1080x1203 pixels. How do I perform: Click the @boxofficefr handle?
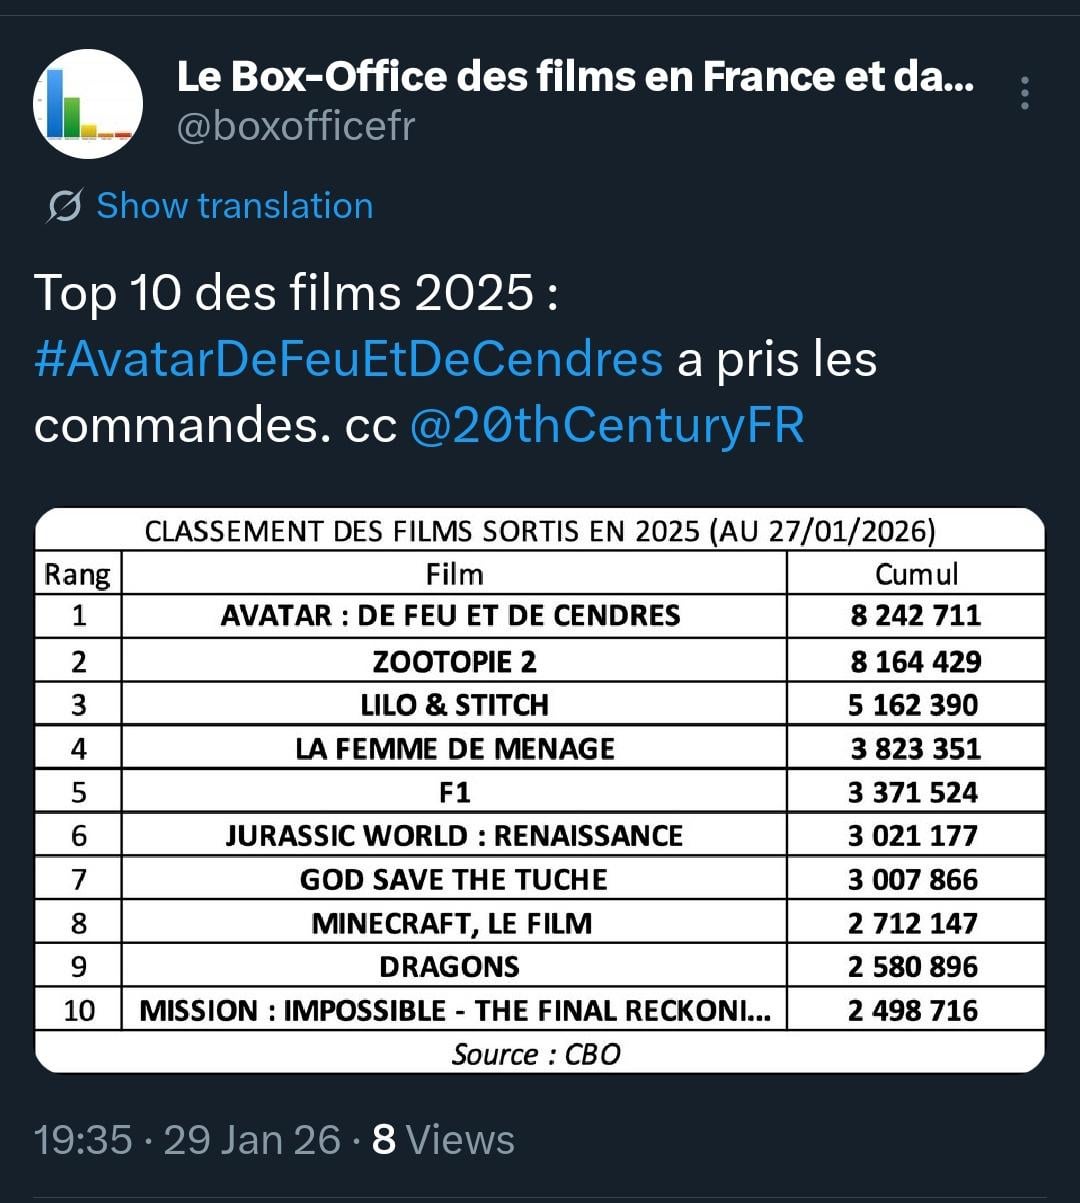[296, 127]
